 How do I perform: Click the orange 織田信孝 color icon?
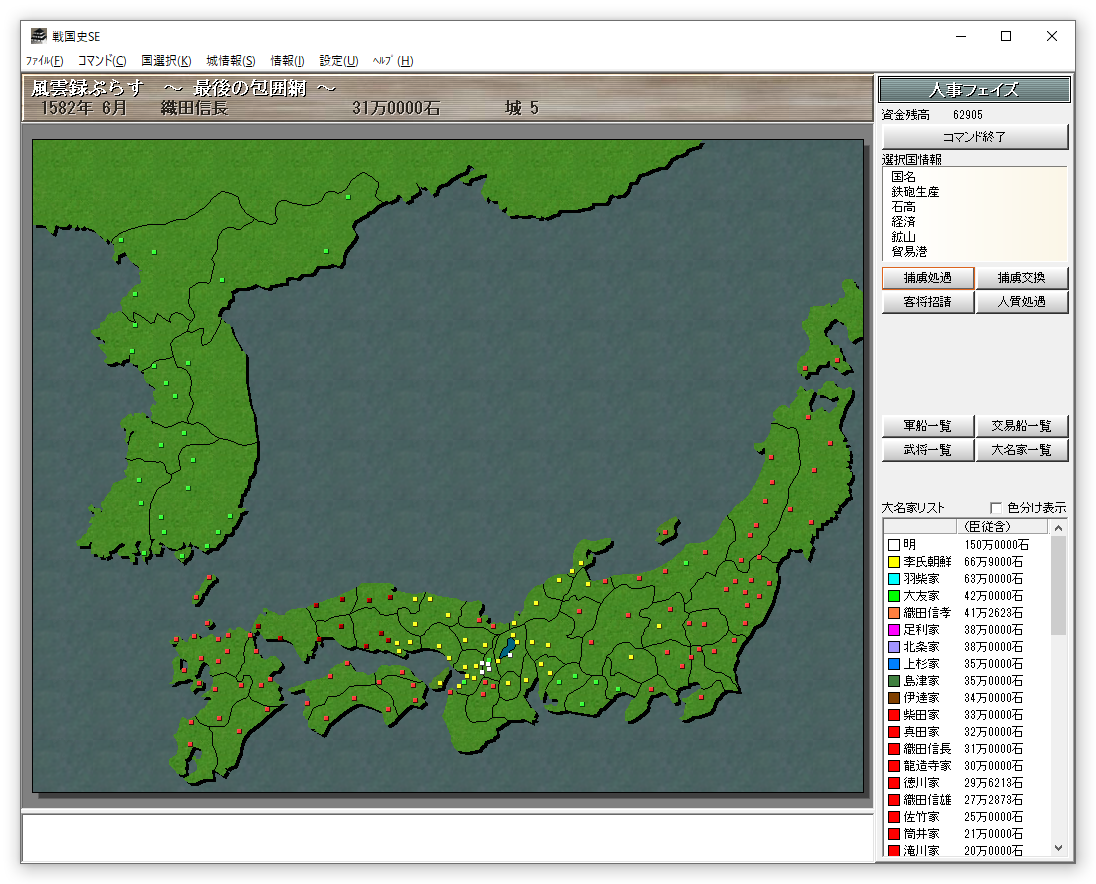click(x=893, y=613)
